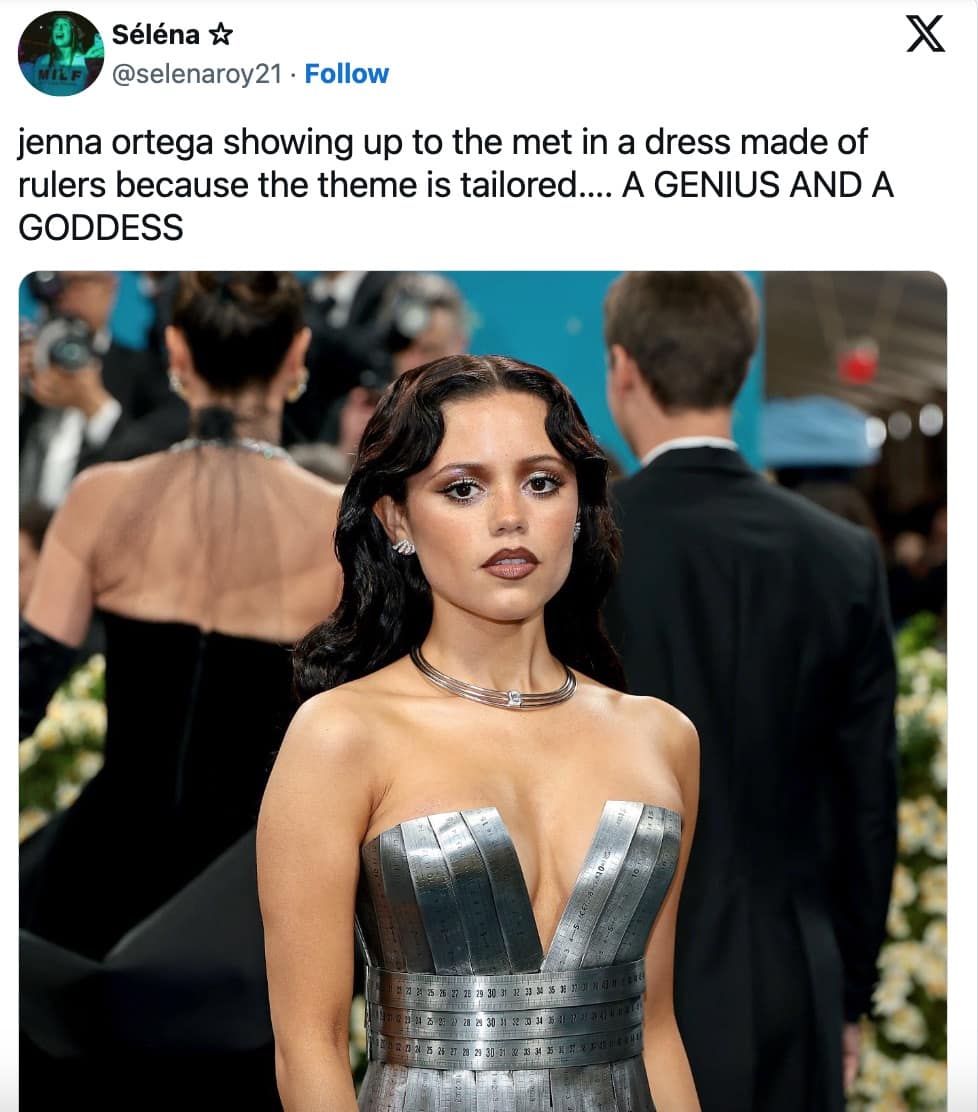978x1112 pixels.
Task: Open the @selenaroy21 handle link
Action: point(197,74)
